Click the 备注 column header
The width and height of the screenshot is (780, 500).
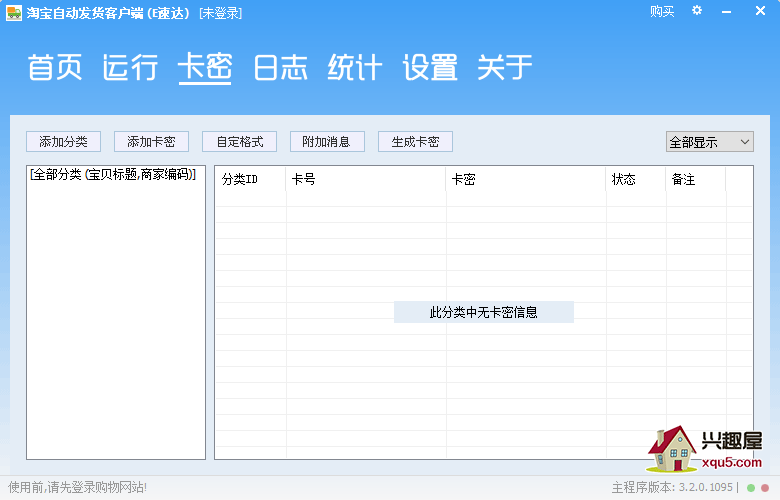[x=695, y=179]
